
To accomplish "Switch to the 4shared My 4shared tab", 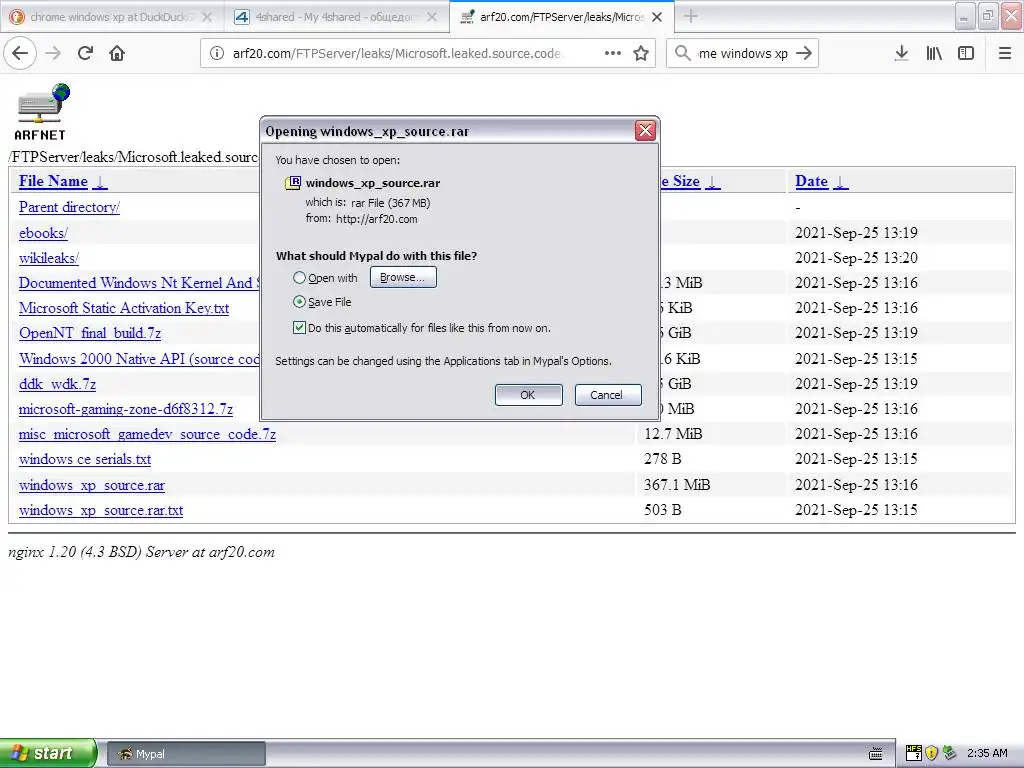I will click(337, 17).
